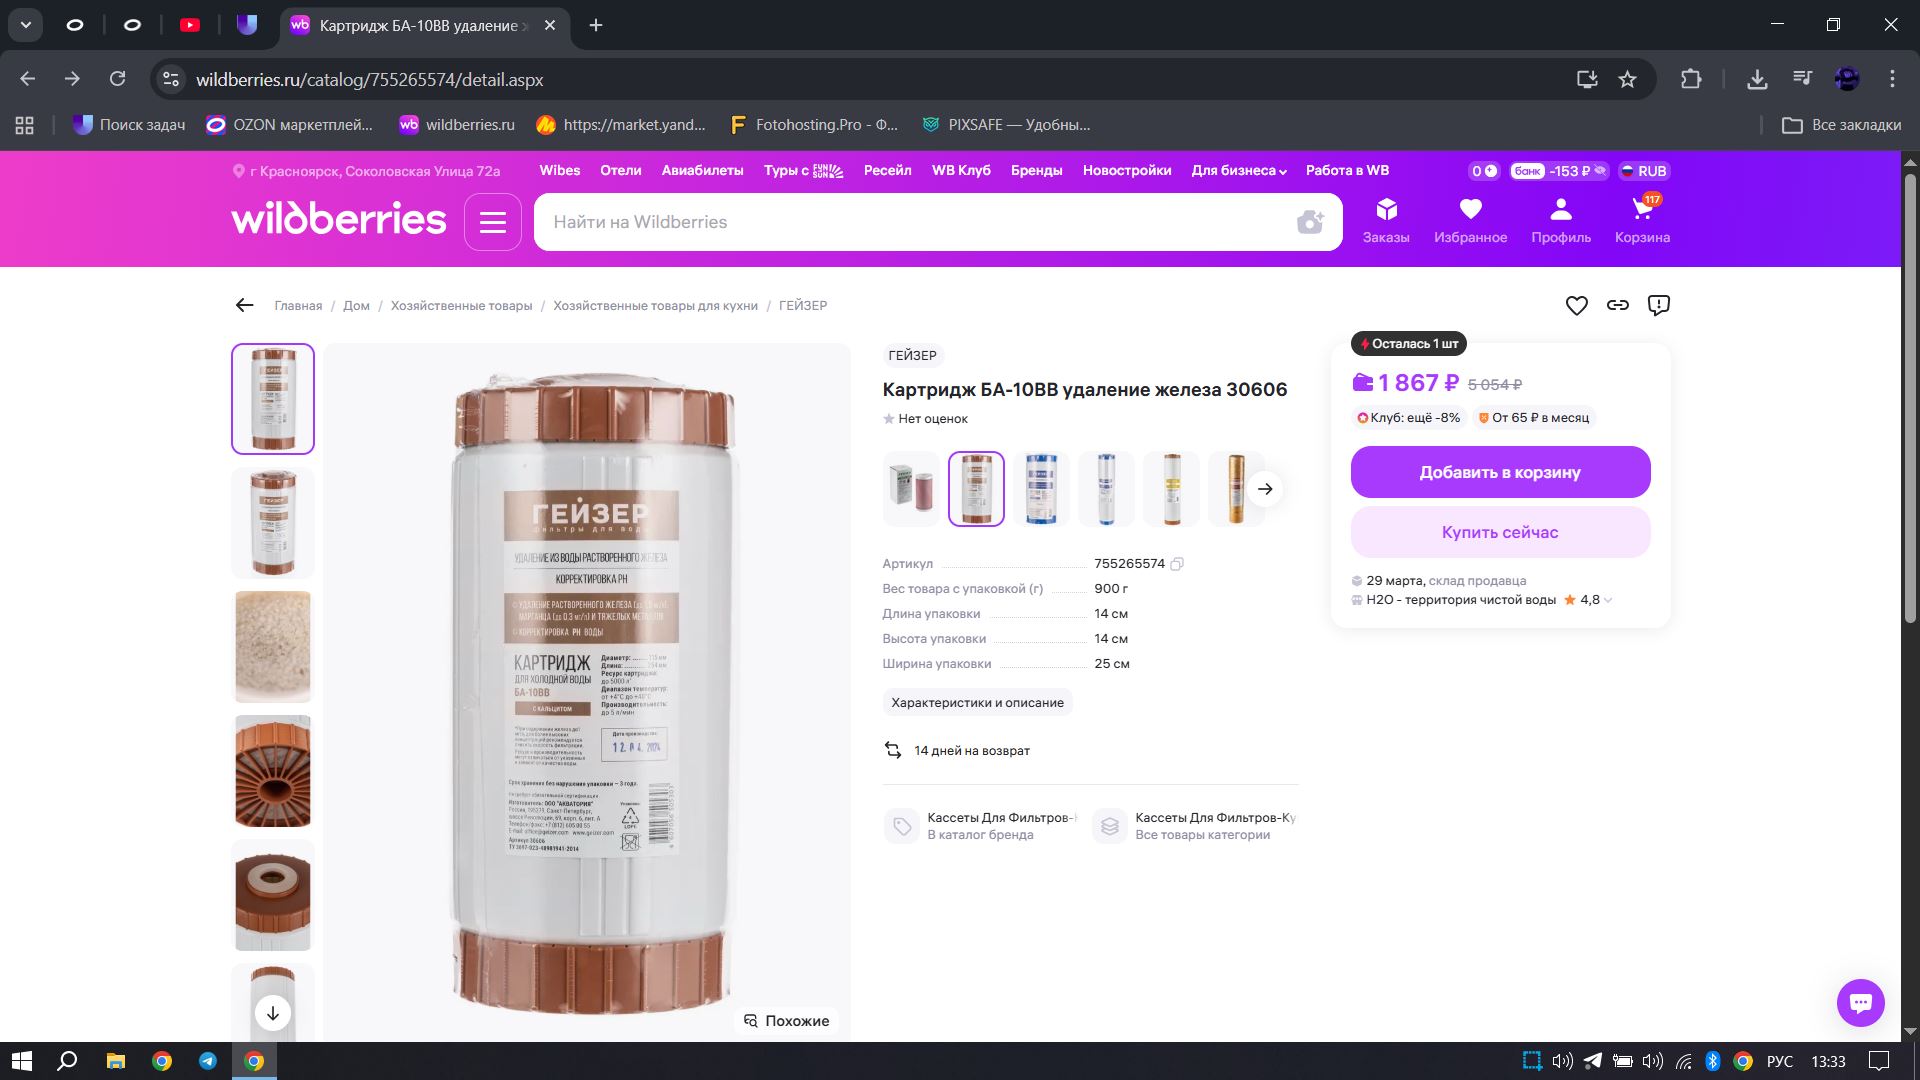Open Характеристики и описание
Viewport: 1920px width, 1080px height.
point(977,703)
